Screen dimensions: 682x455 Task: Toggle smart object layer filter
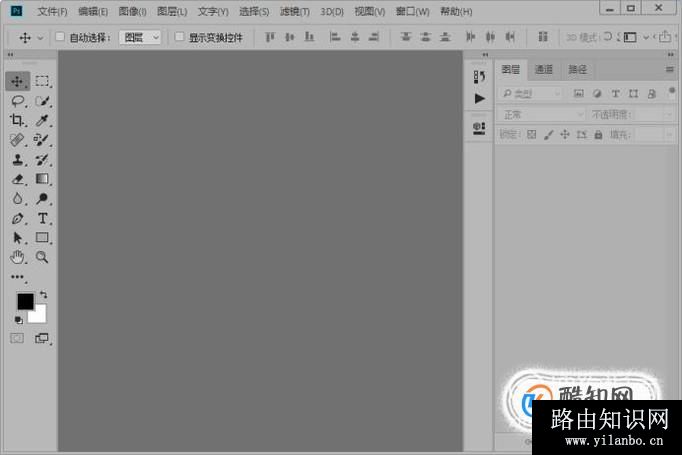(652, 93)
